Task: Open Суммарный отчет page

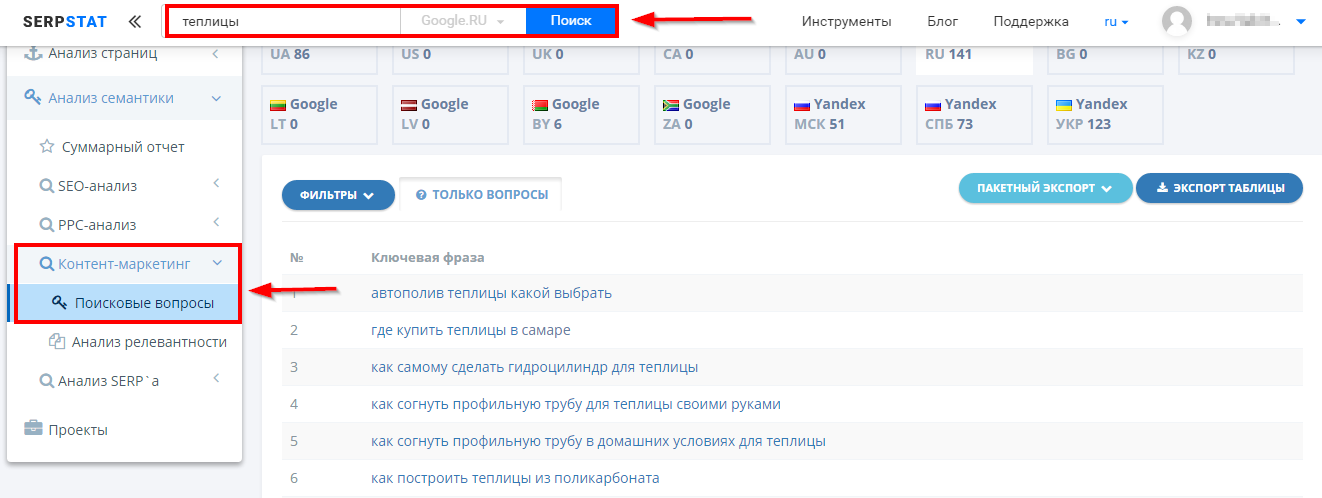Action: pyautogui.click(x=123, y=147)
